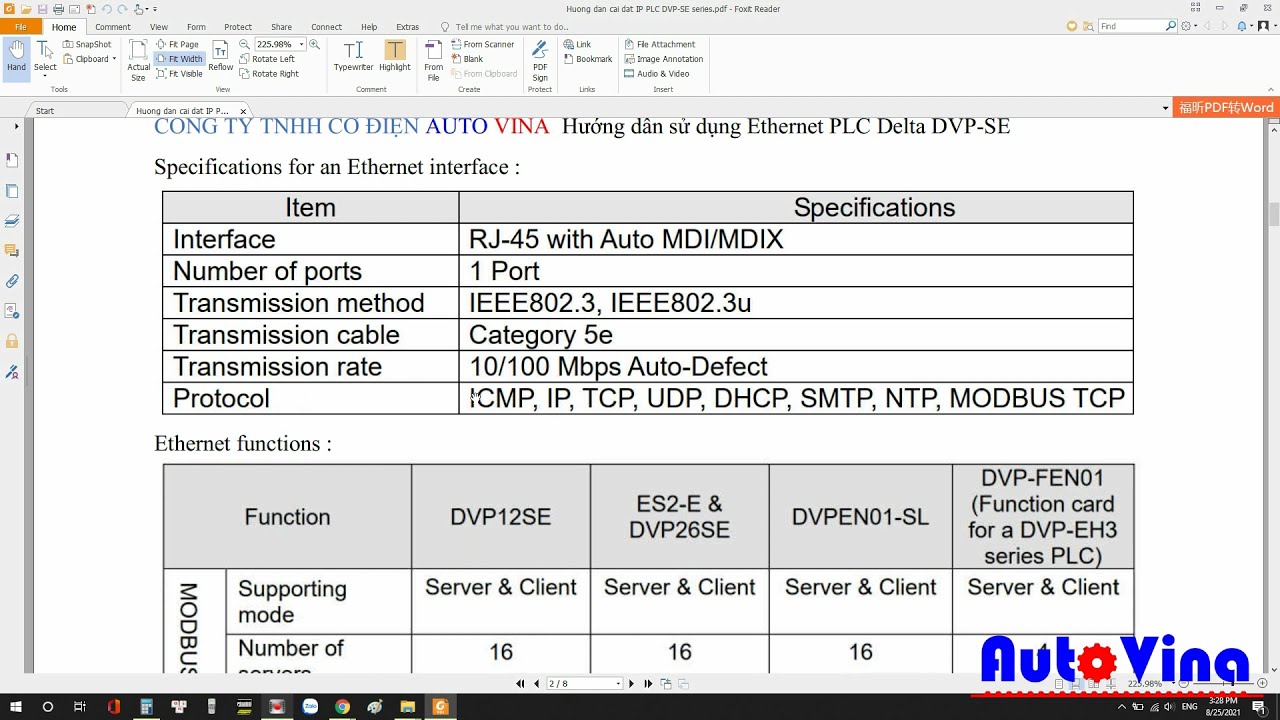Switch to the Comment ribbon tab
Viewport: 1280px width, 720px height.
(x=113, y=27)
